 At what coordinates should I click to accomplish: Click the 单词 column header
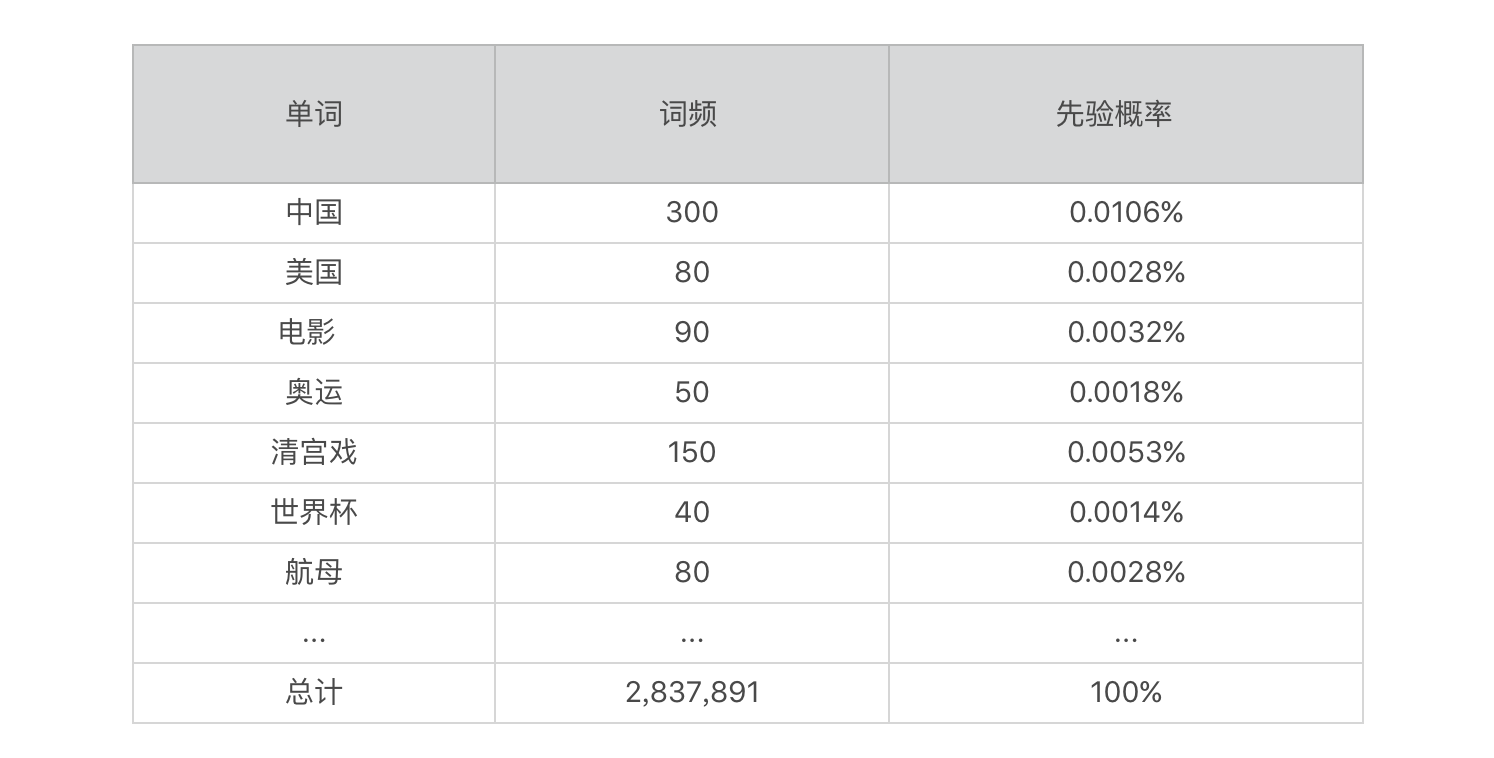click(x=314, y=114)
